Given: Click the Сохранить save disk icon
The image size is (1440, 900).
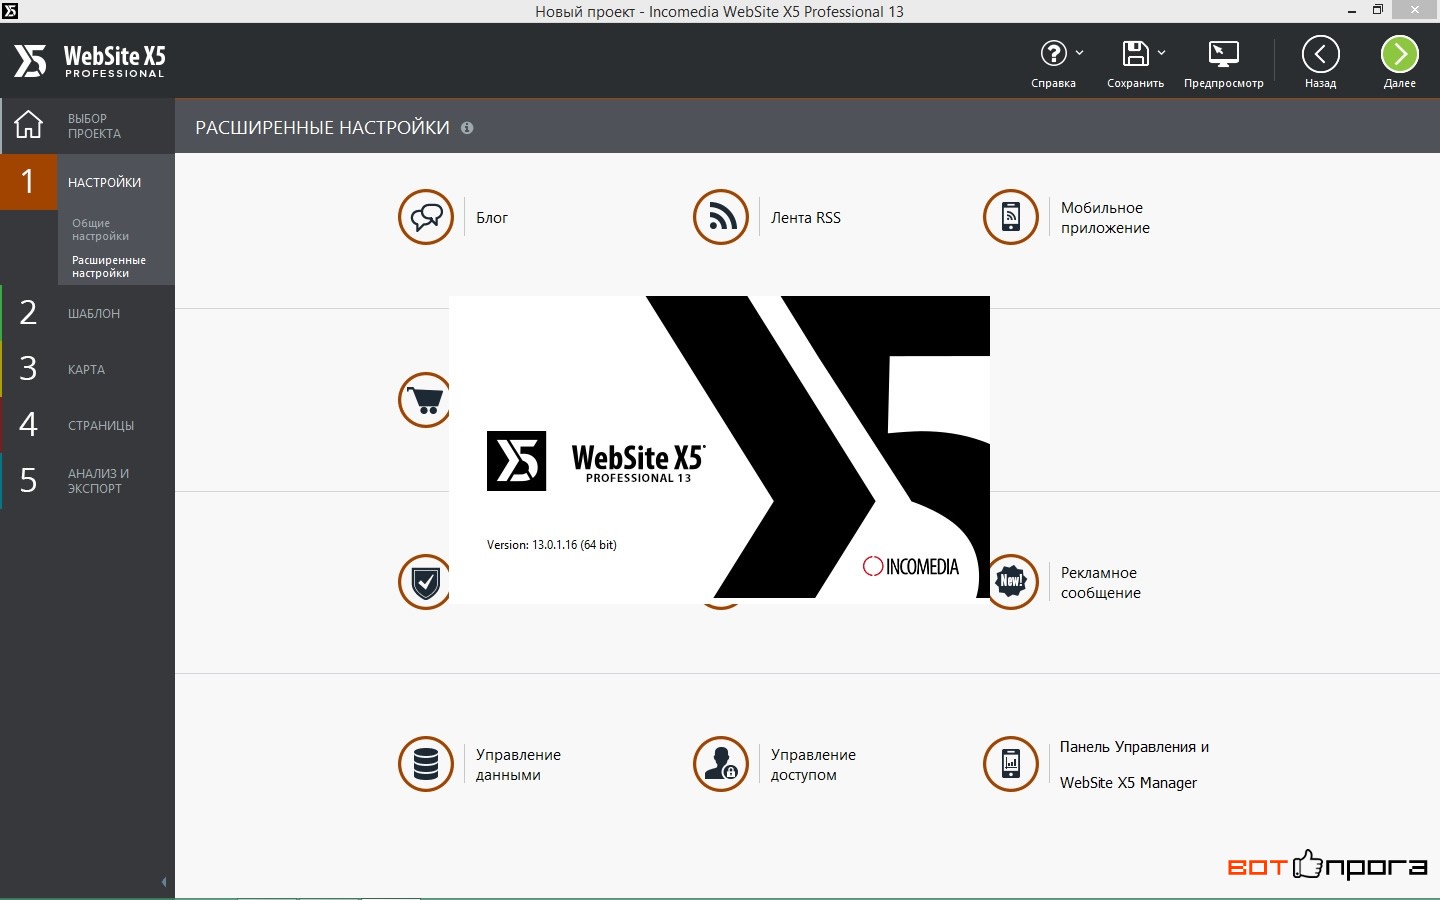Looking at the screenshot, I should pyautogui.click(x=1135, y=53).
